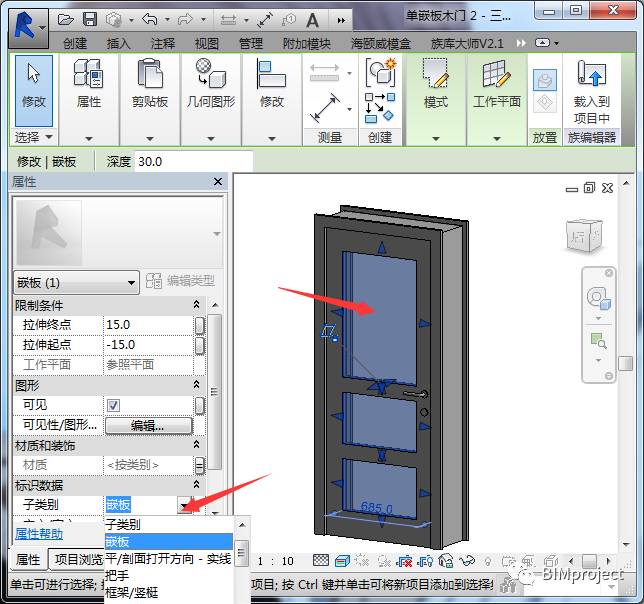Click the create similar icon in 创建 panel
The image size is (644, 604).
tap(380, 73)
